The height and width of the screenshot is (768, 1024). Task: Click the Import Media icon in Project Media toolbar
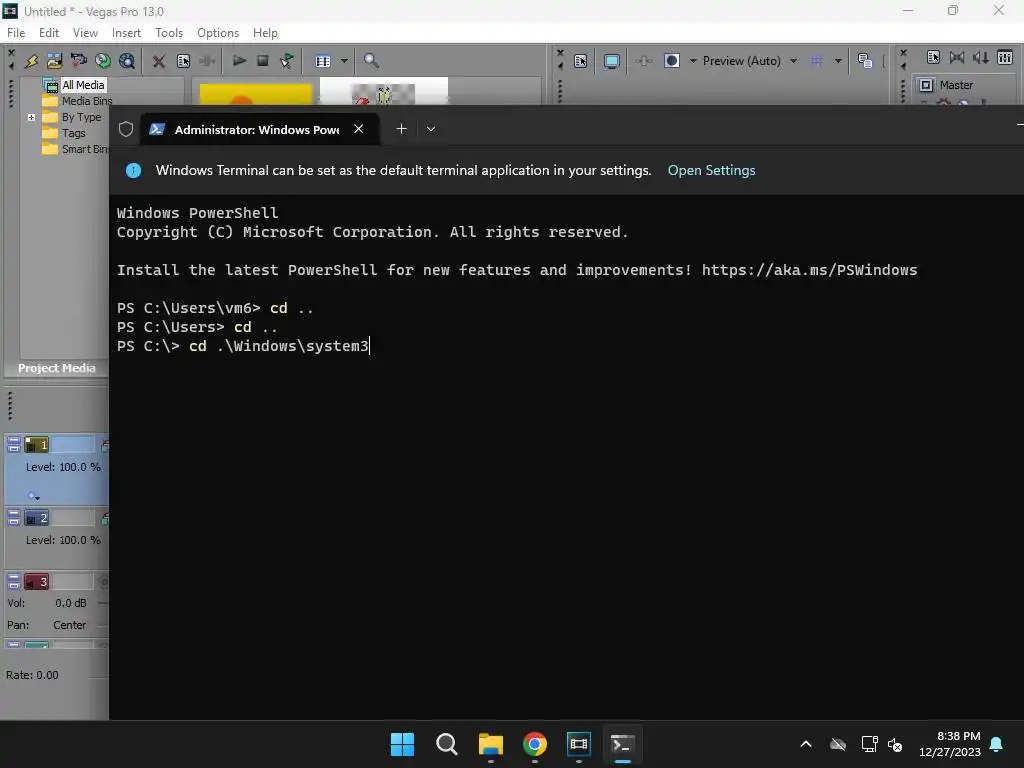click(54, 61)
